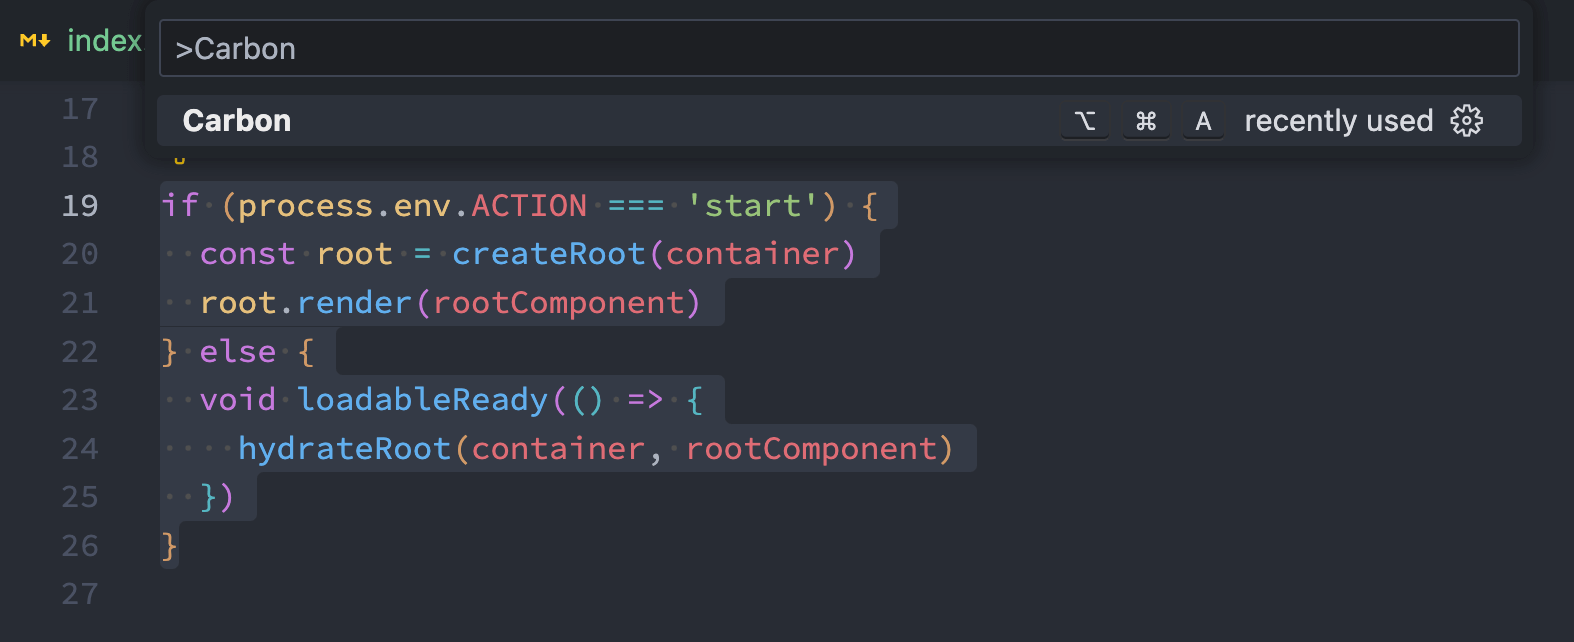Click the gear icon to configure Carbon keybinding
Viewport: 1574px width, 642px height.
coord(1466,121)
